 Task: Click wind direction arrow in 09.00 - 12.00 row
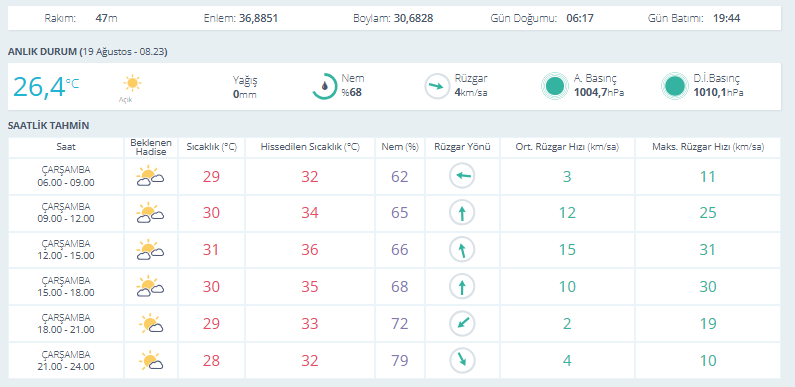tap(462, 213)
